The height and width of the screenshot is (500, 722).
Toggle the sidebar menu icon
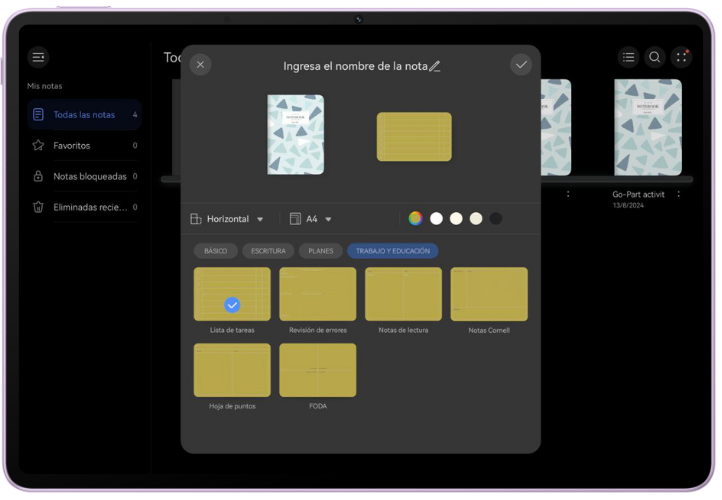(x=38, y=57)
